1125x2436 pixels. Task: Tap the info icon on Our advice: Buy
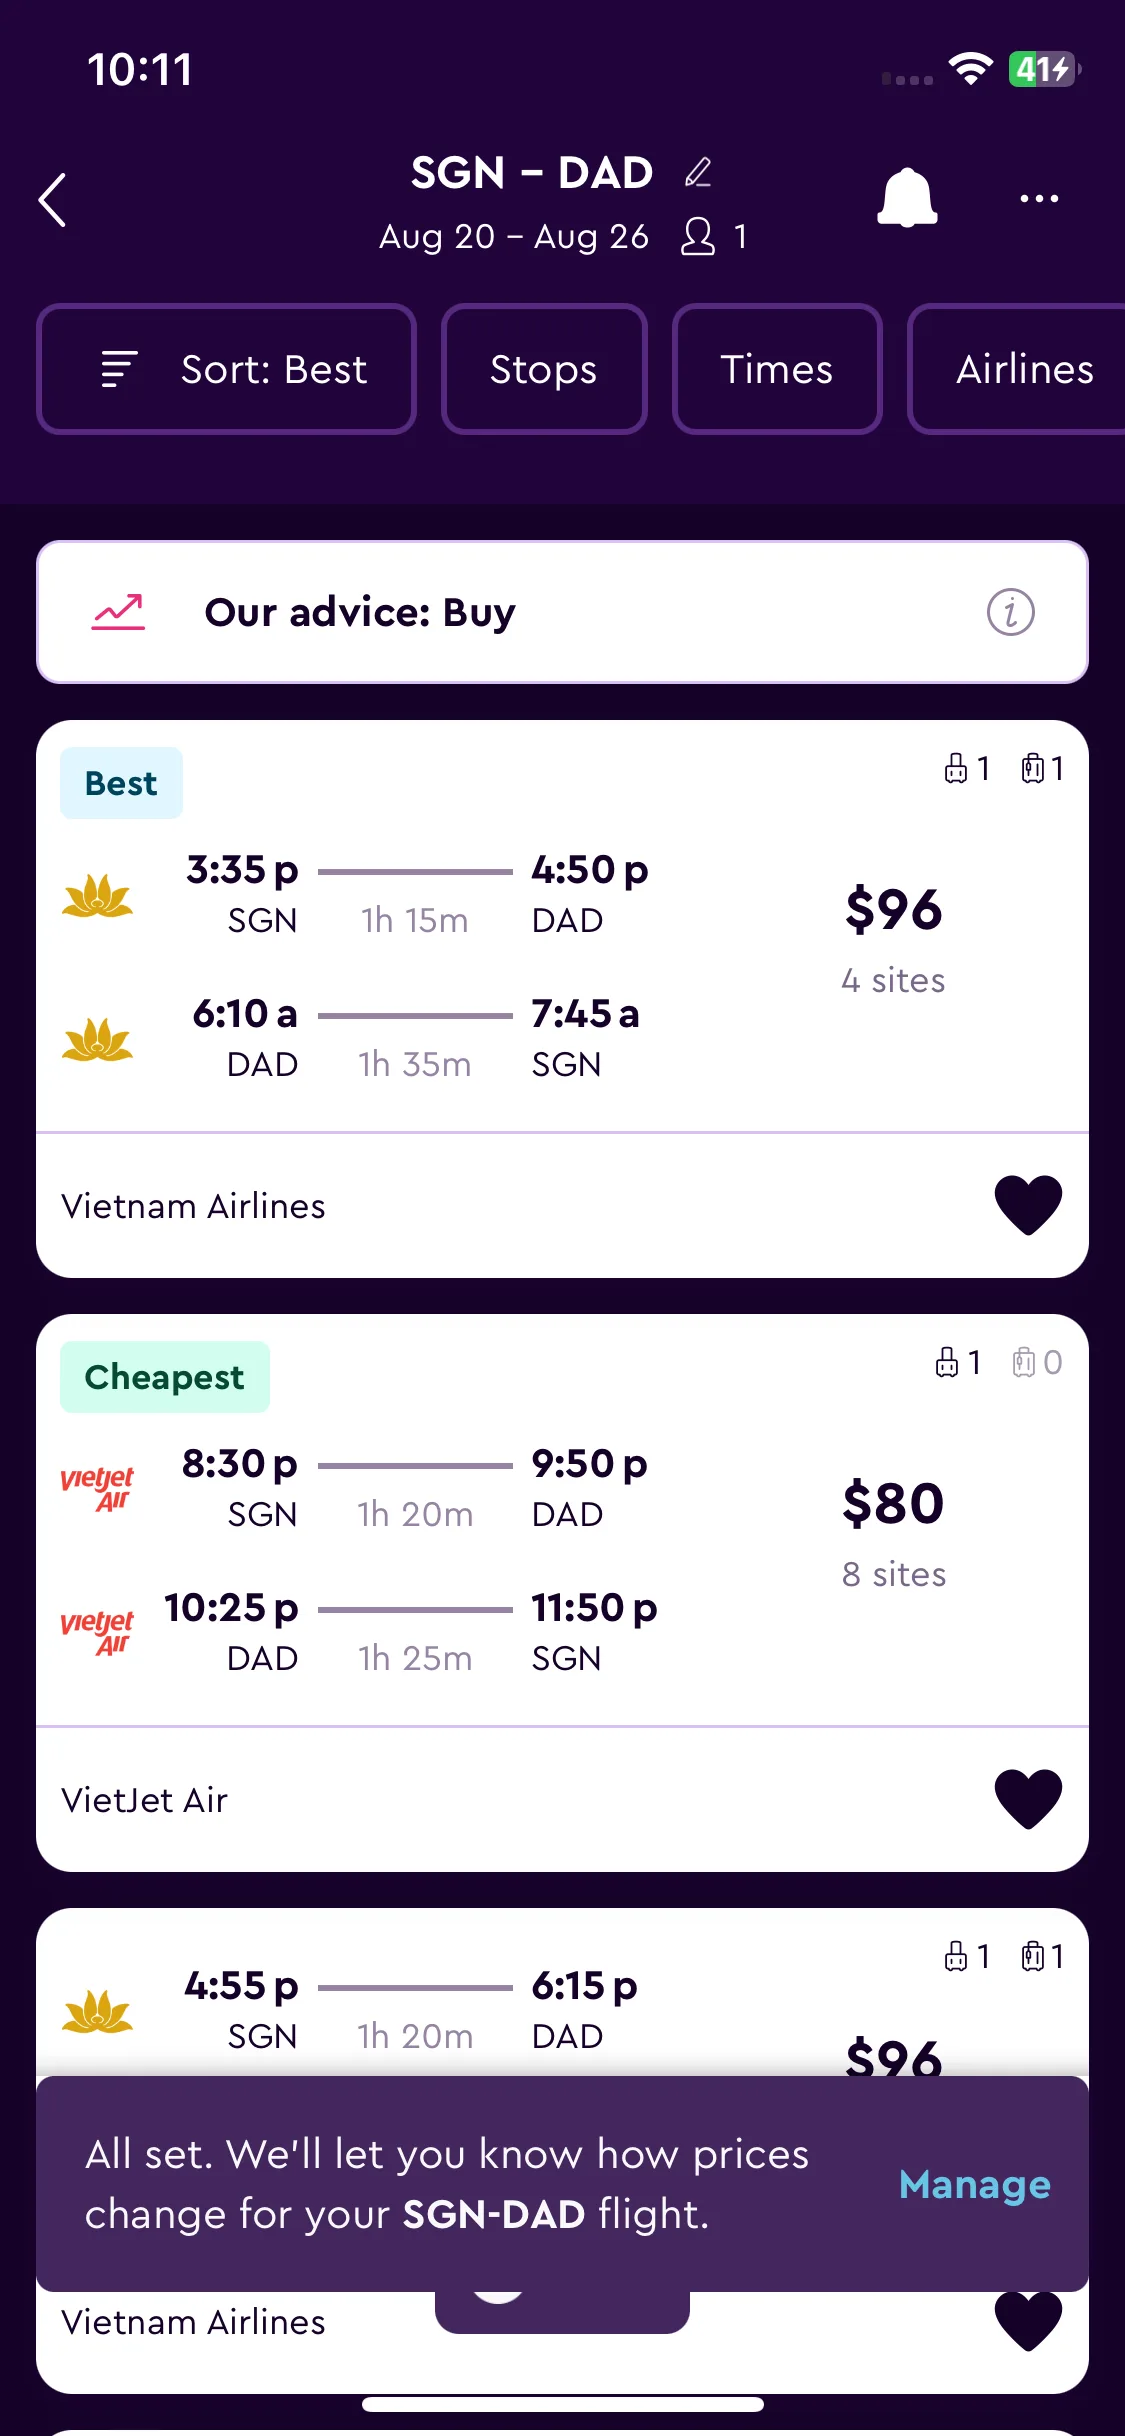pos(1010,612)
